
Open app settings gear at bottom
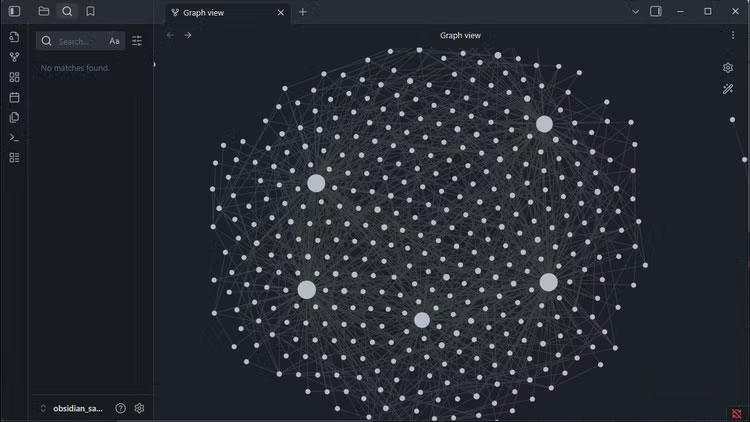click(139, 408)
